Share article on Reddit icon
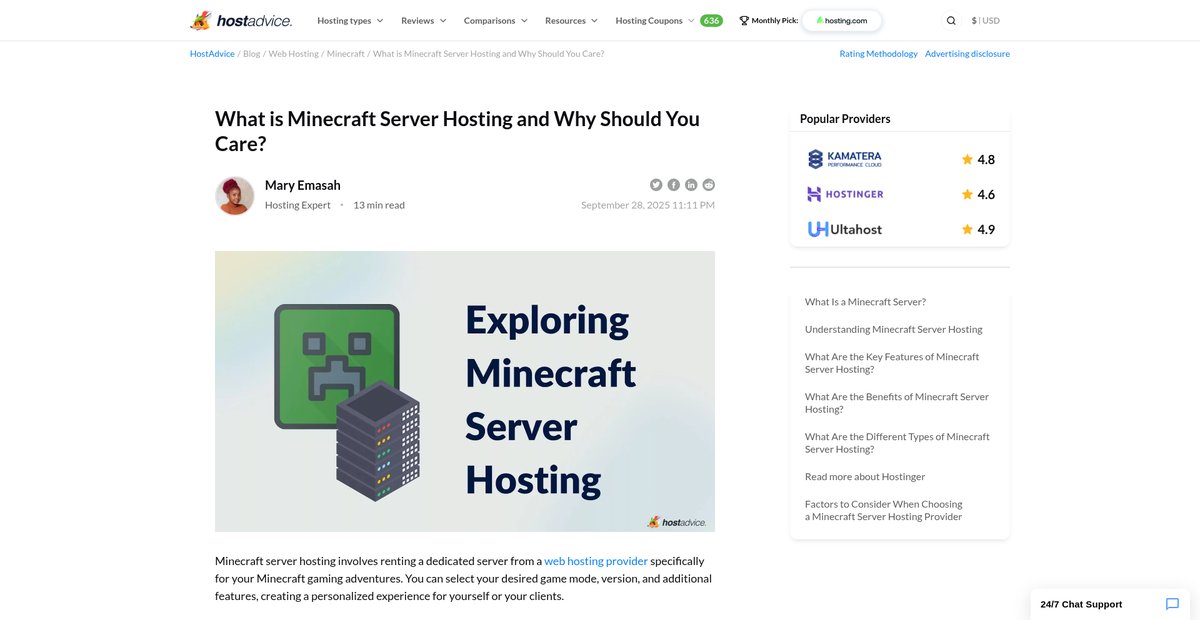The image size is (1200, 620). [x=709, y=185]
